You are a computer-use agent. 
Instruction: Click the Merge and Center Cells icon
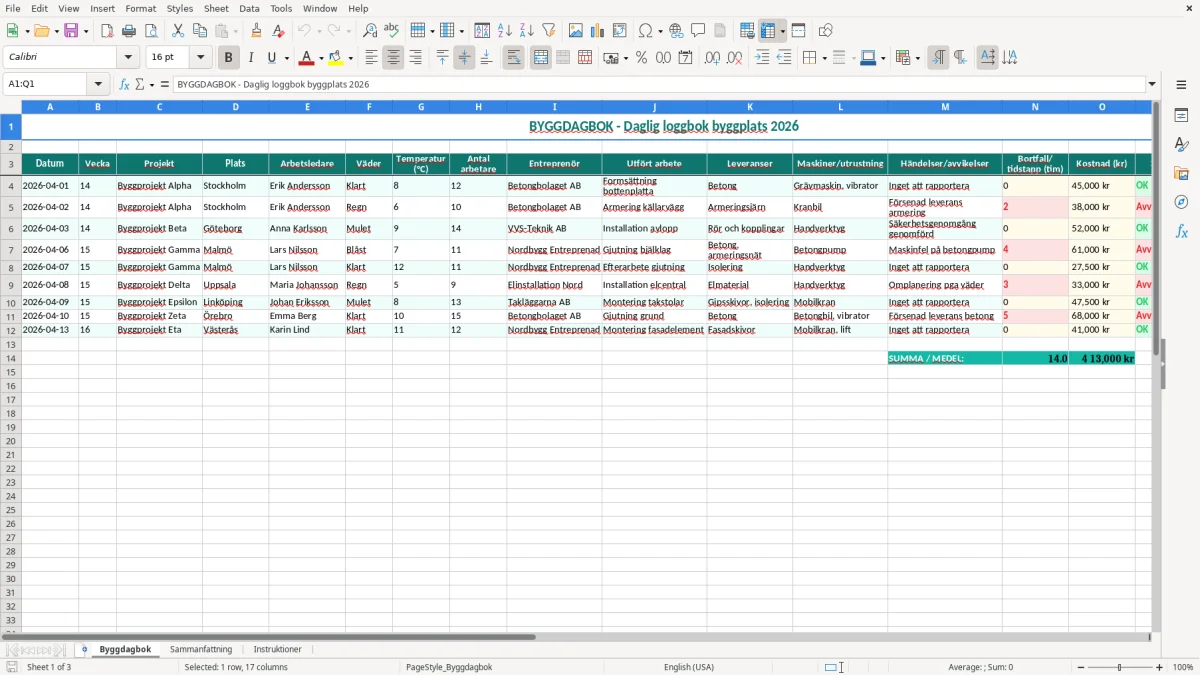click(x=541, y=58)
